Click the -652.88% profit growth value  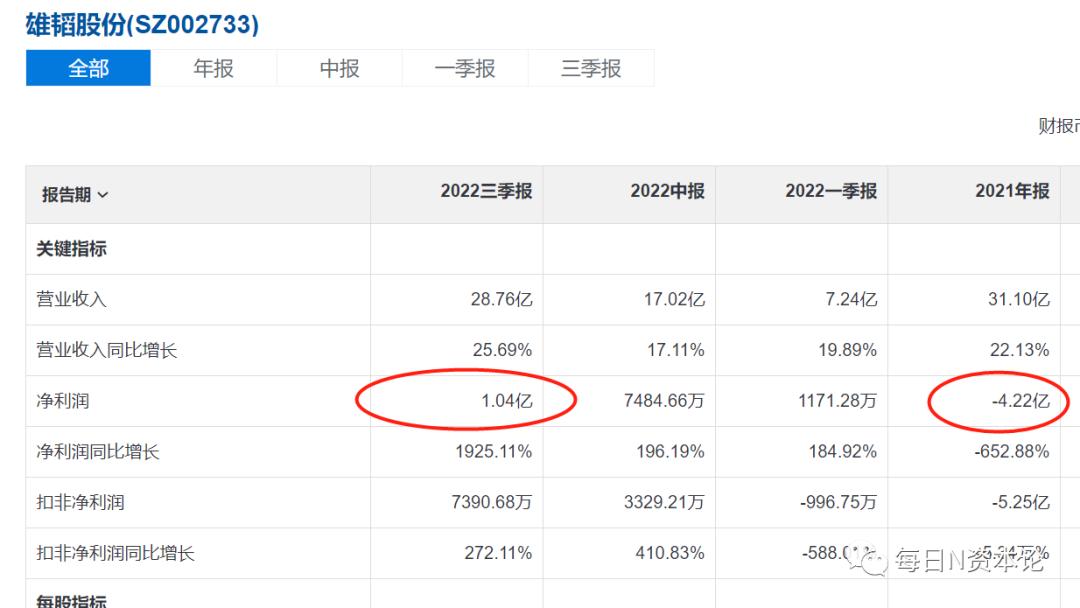coord(1012,452)
